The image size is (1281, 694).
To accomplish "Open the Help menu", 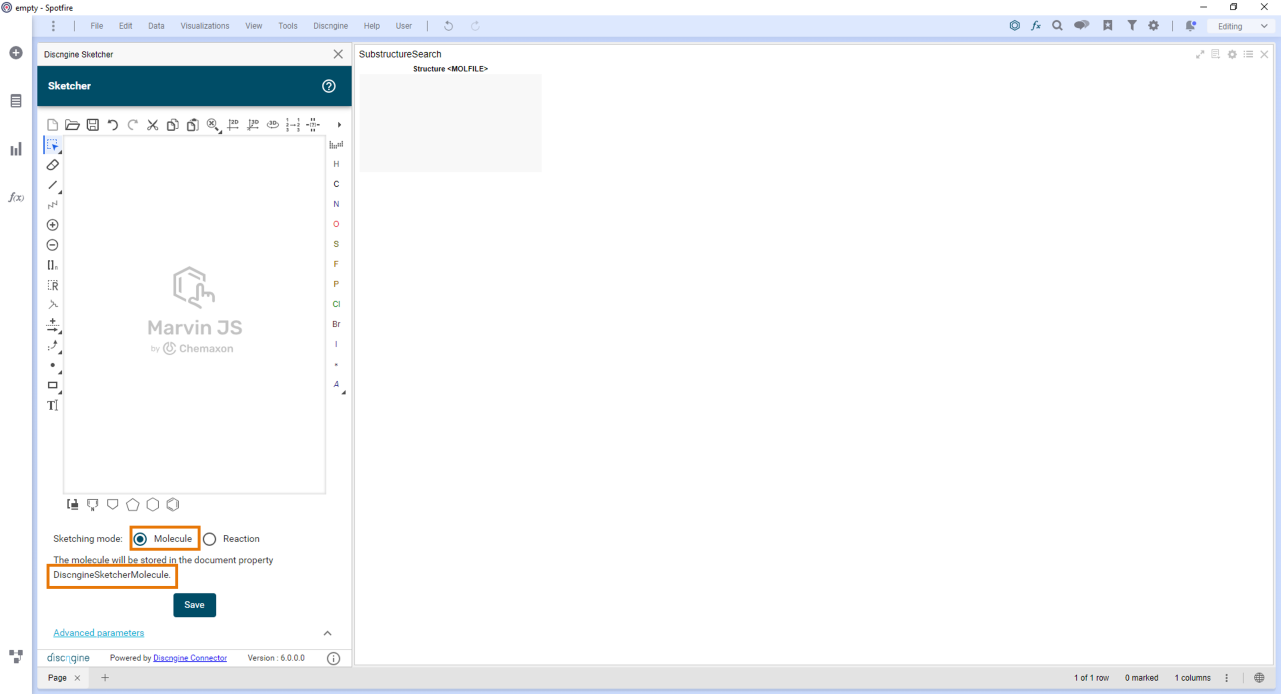I will [x=372, y=26].
